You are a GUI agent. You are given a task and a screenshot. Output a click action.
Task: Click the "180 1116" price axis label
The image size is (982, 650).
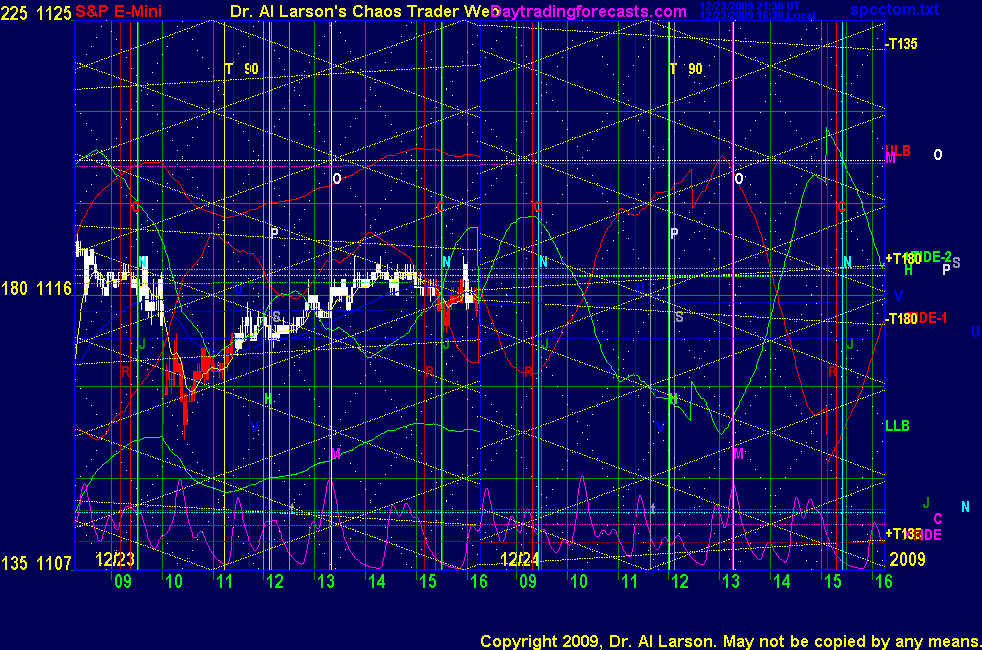tap(36, 289)
